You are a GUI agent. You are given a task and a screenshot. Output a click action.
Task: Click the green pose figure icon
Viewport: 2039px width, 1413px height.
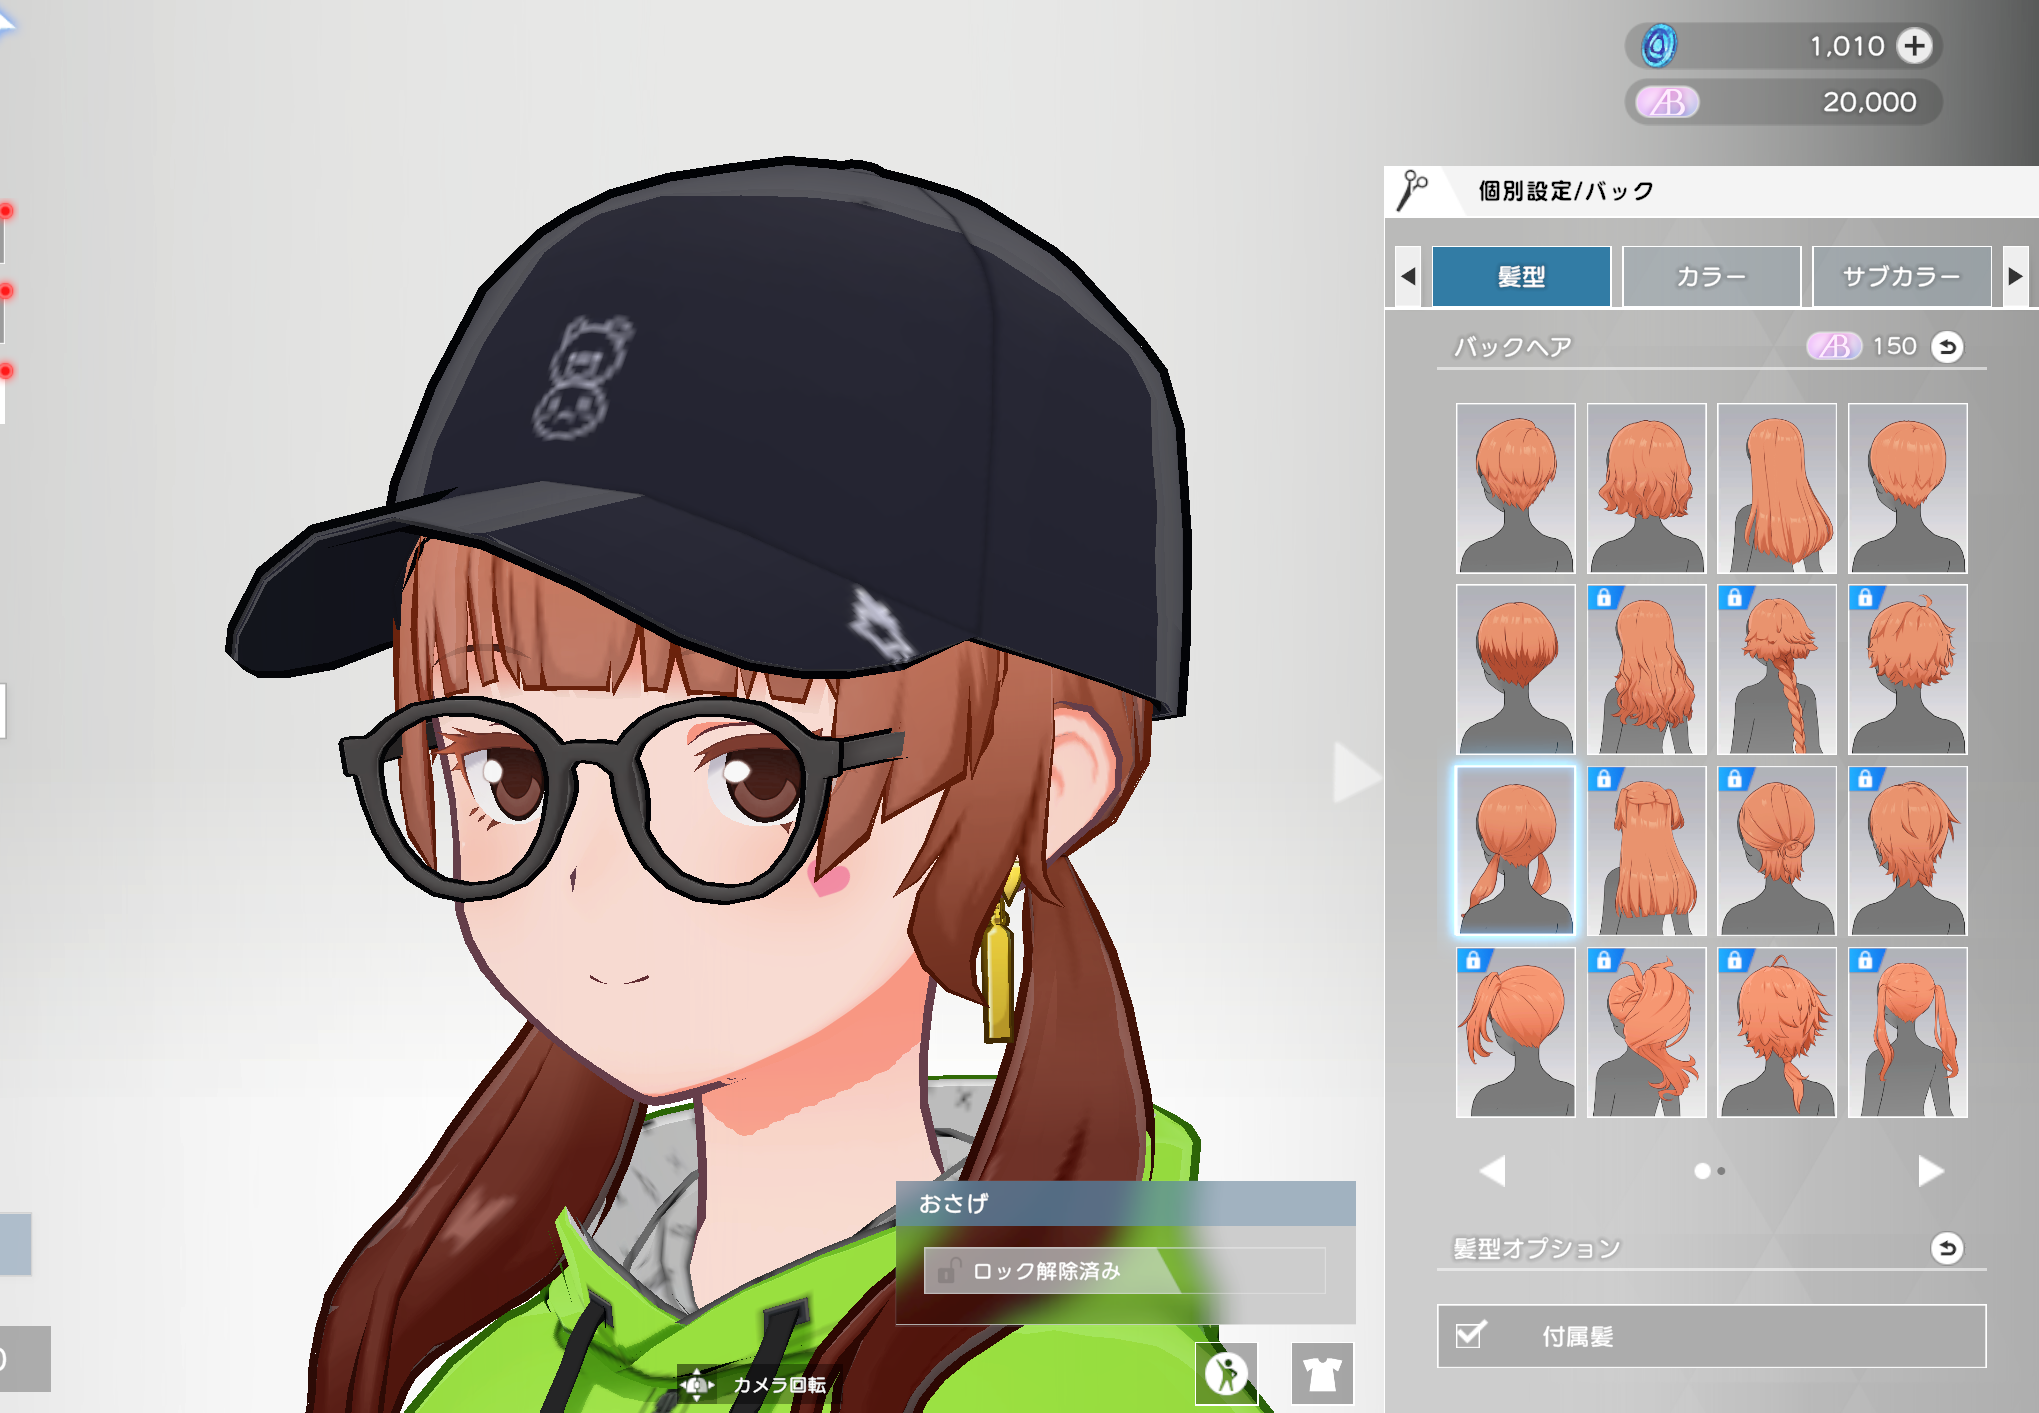[1226, 1373]
